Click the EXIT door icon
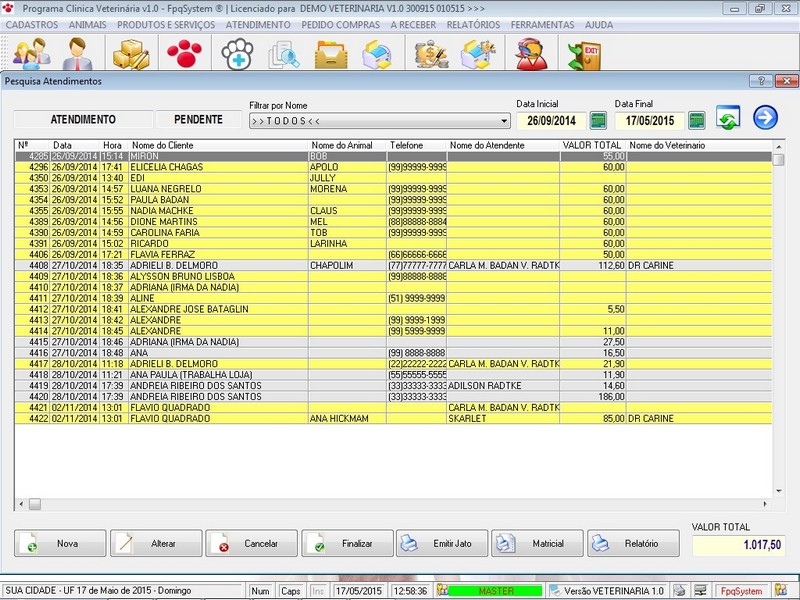The width and height of the screenshot is (800, 600). click(x=585, y=55)
